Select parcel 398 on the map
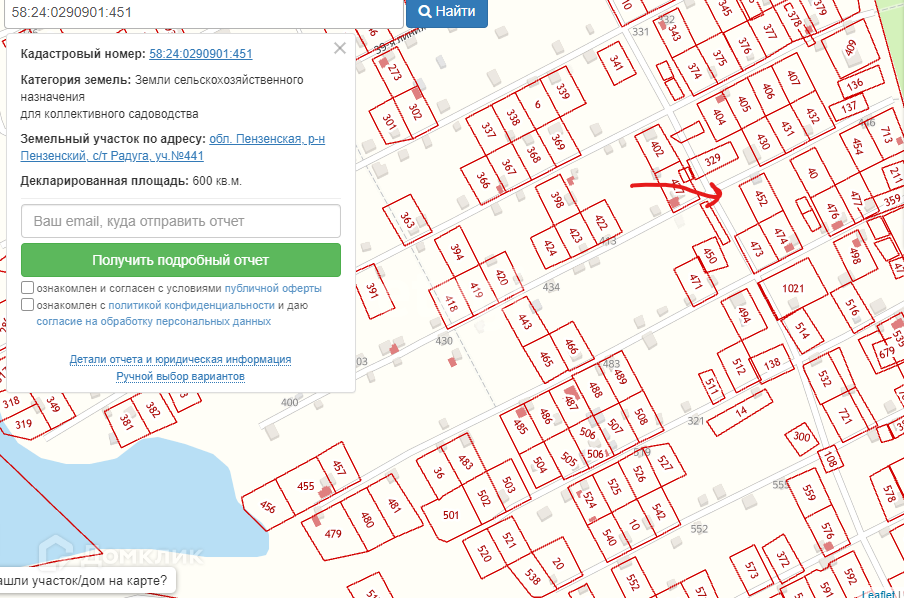This screenshot has width=904, height=598. pyautogui.click(x=557, y=200)
